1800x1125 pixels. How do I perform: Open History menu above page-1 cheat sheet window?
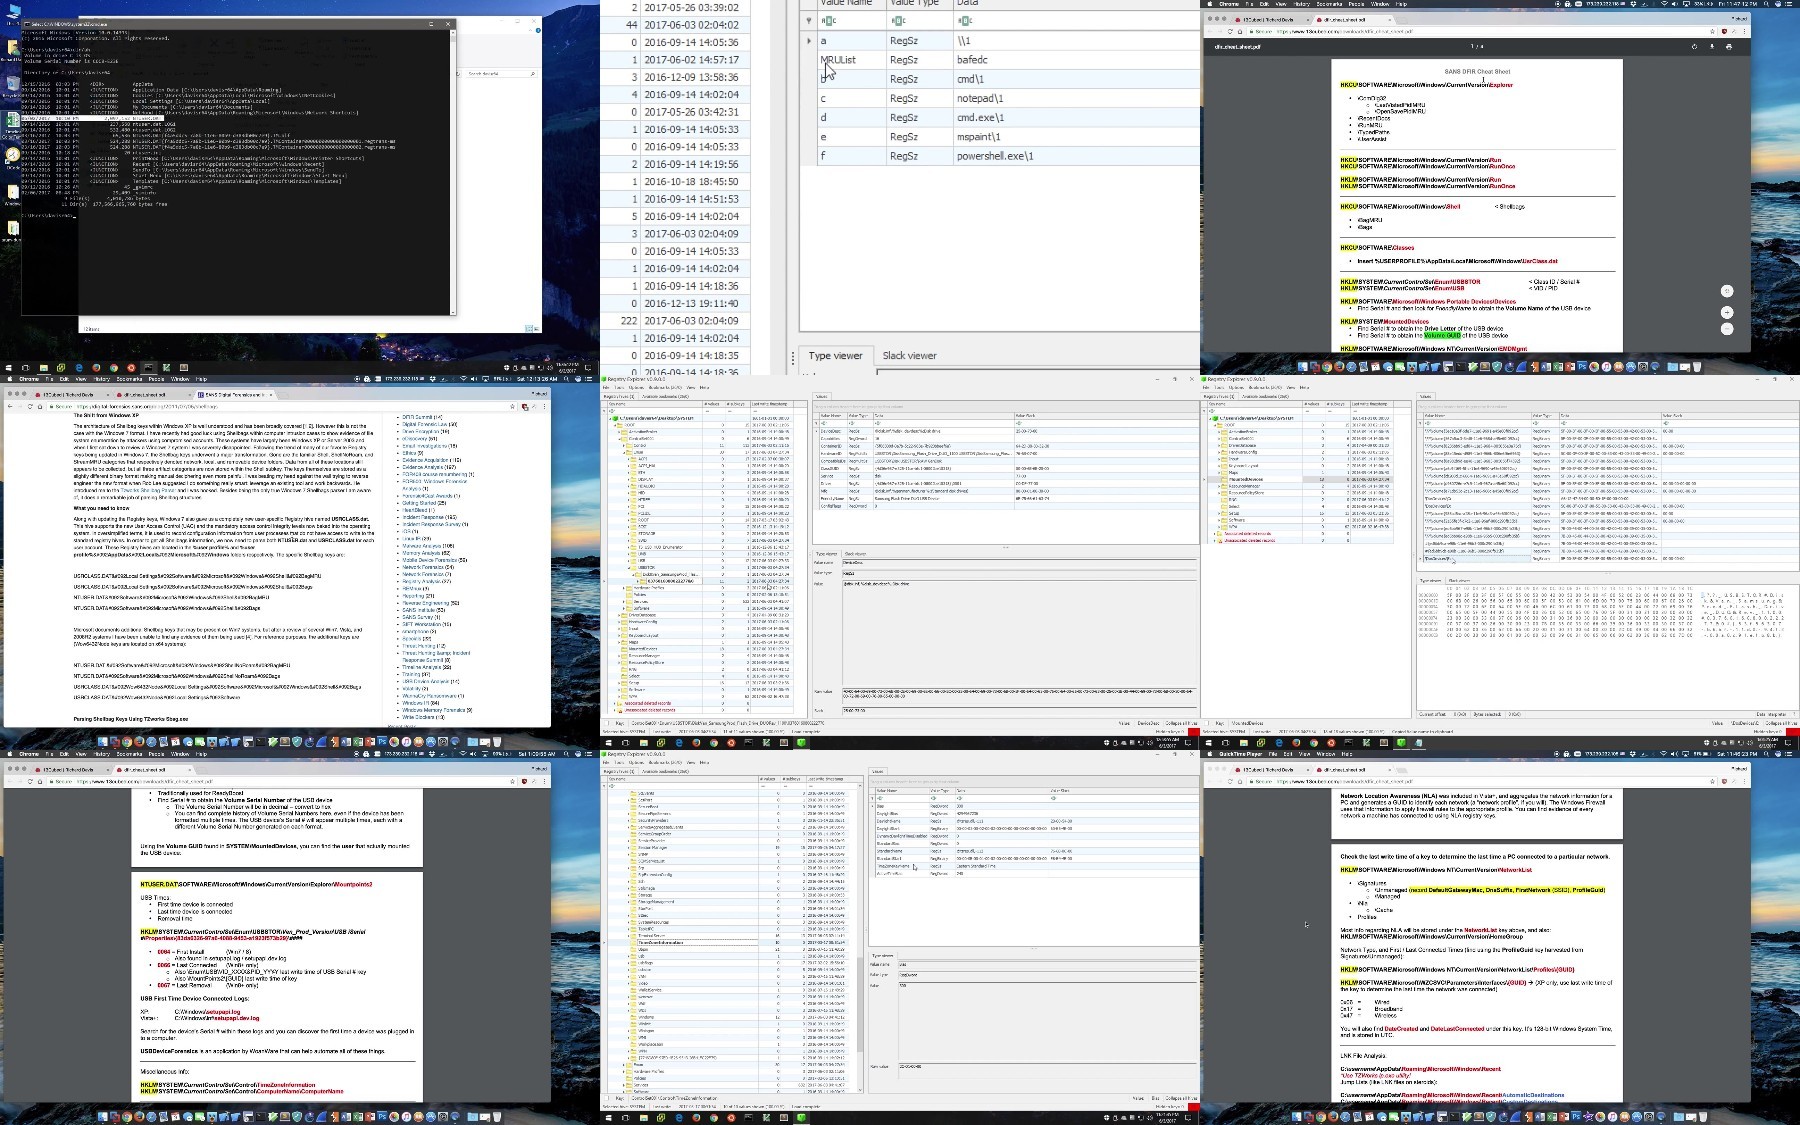coord(1302,4)
